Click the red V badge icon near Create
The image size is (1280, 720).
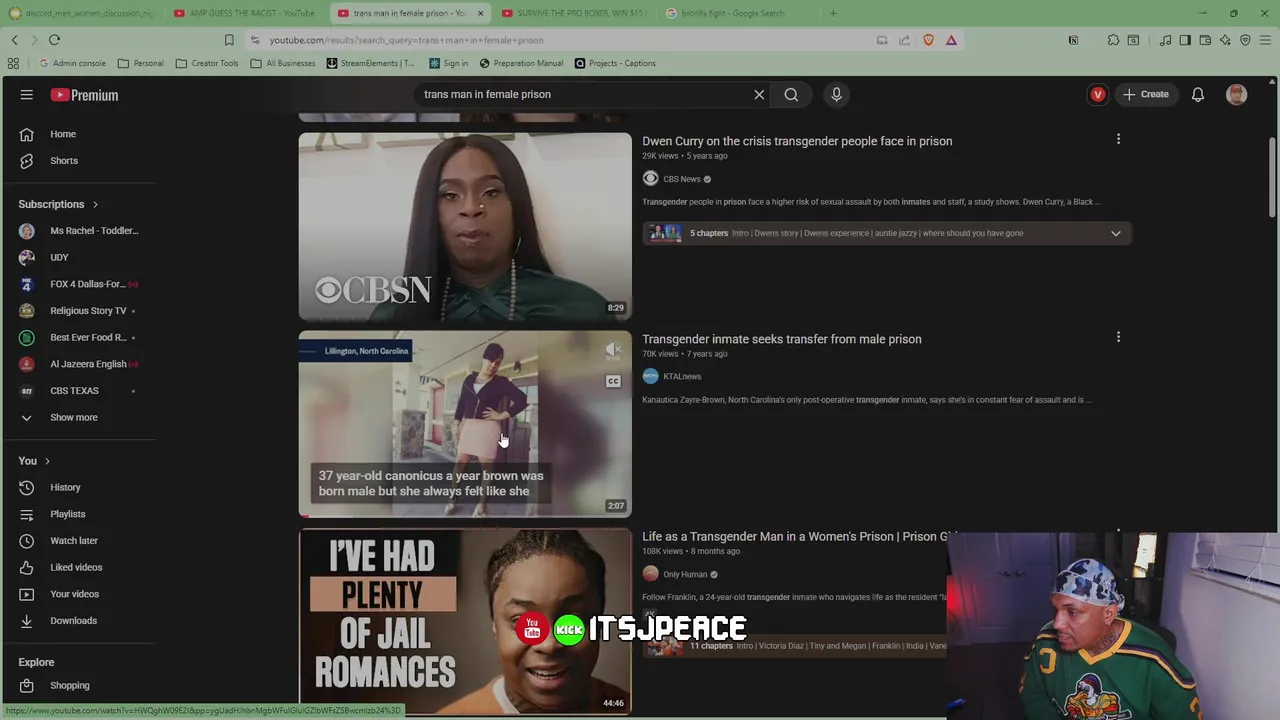1098,95
